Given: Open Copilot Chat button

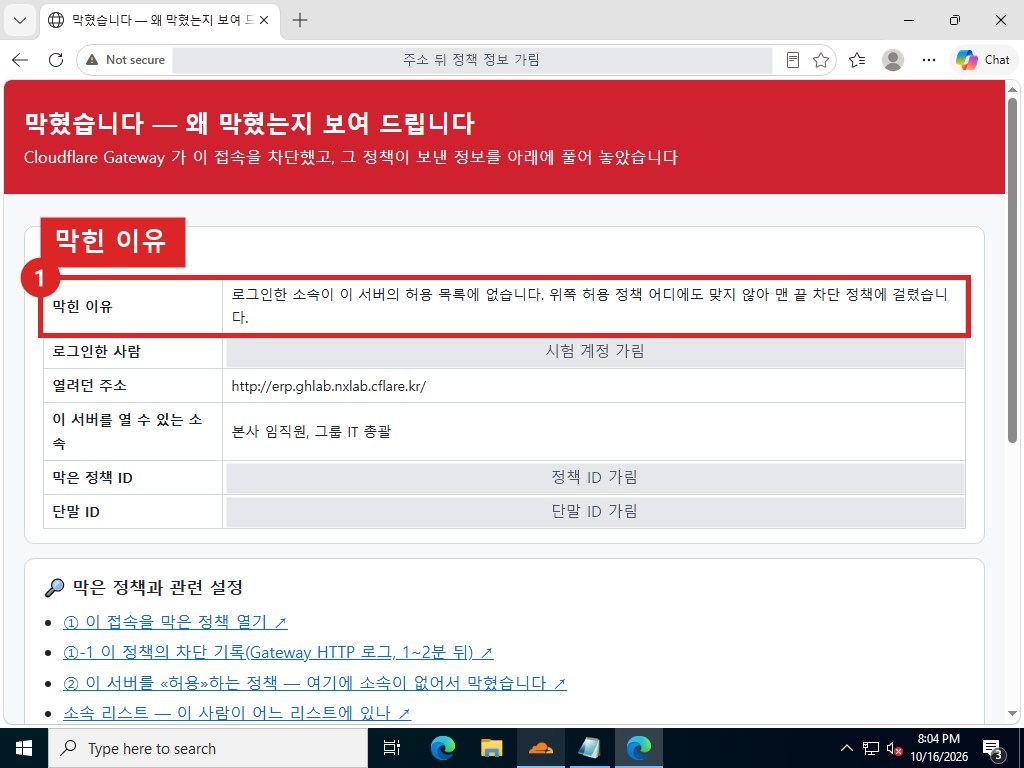Looking at the screenshot, I should click(x=983, y=60).
